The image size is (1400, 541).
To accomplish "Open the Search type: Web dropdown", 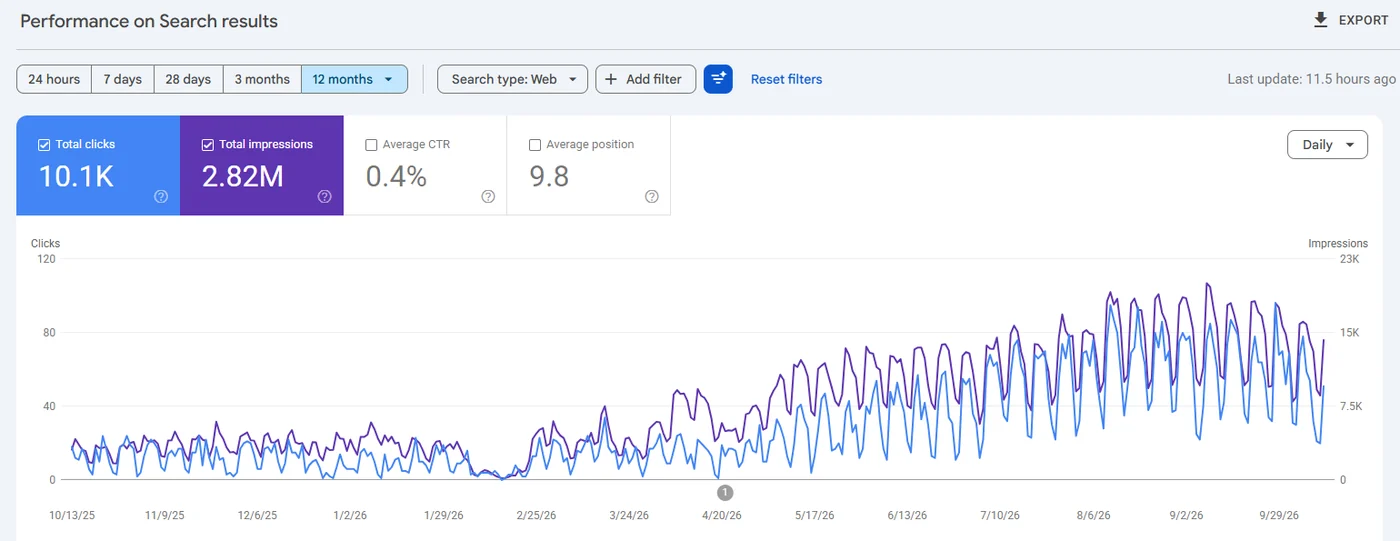I will [512, 79].
